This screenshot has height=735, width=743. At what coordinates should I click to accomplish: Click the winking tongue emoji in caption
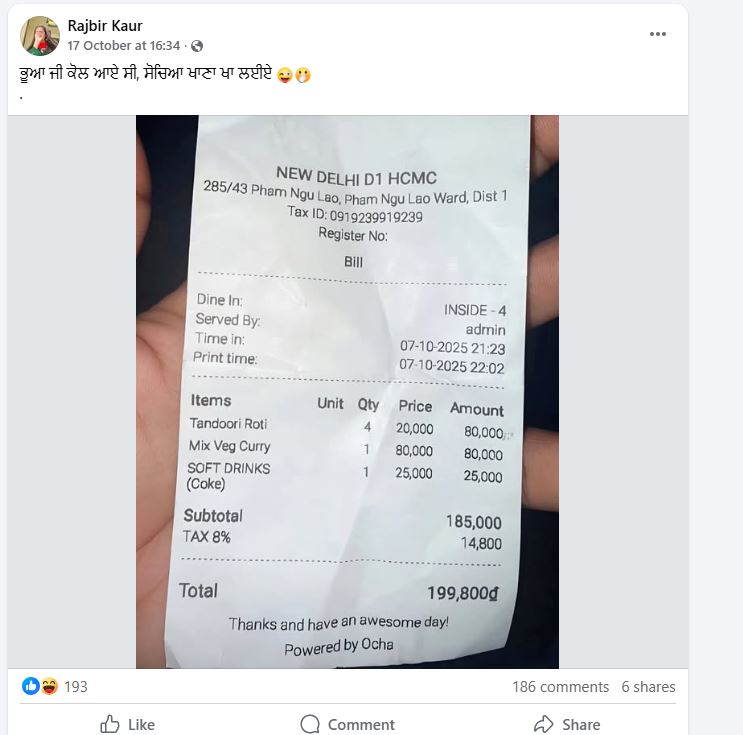click(x=285, y=75)
